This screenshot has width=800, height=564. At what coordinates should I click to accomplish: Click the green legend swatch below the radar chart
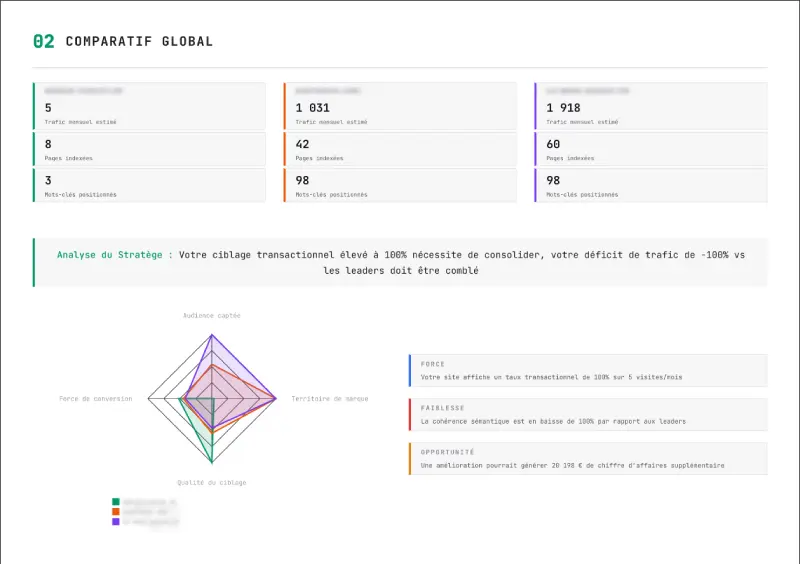pos(116,502)
